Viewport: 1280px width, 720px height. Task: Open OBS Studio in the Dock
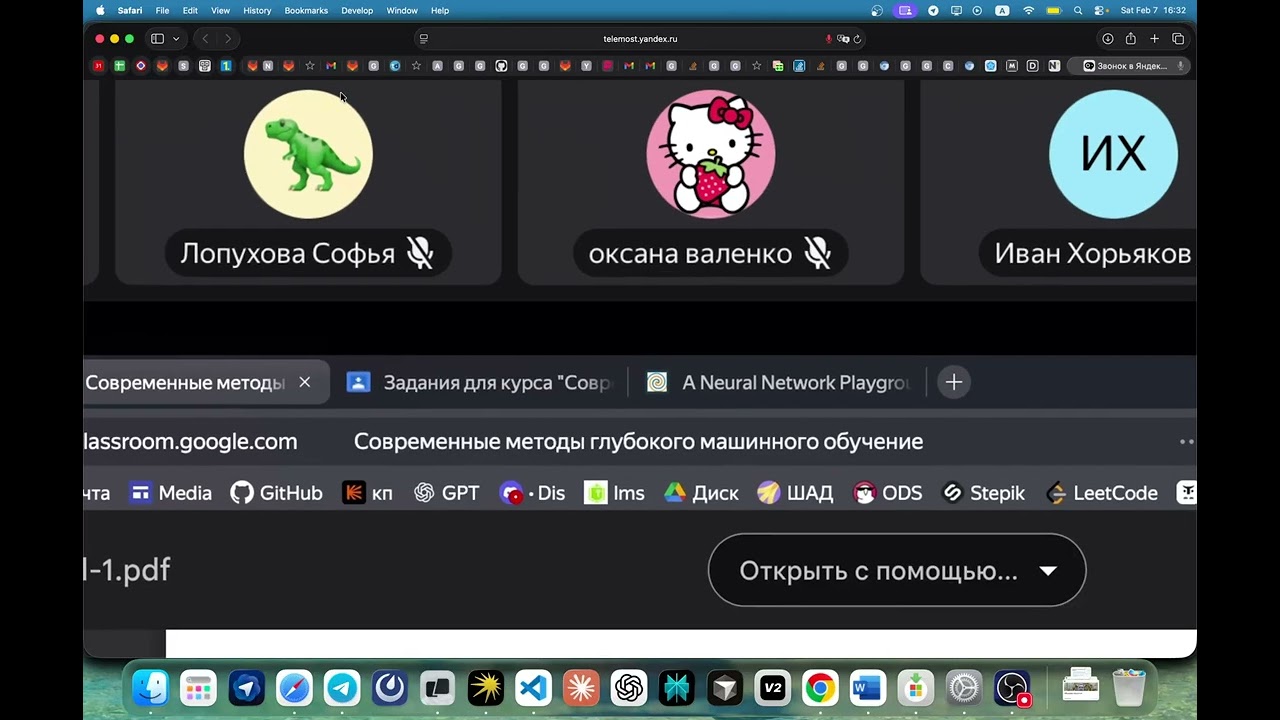1012,688
